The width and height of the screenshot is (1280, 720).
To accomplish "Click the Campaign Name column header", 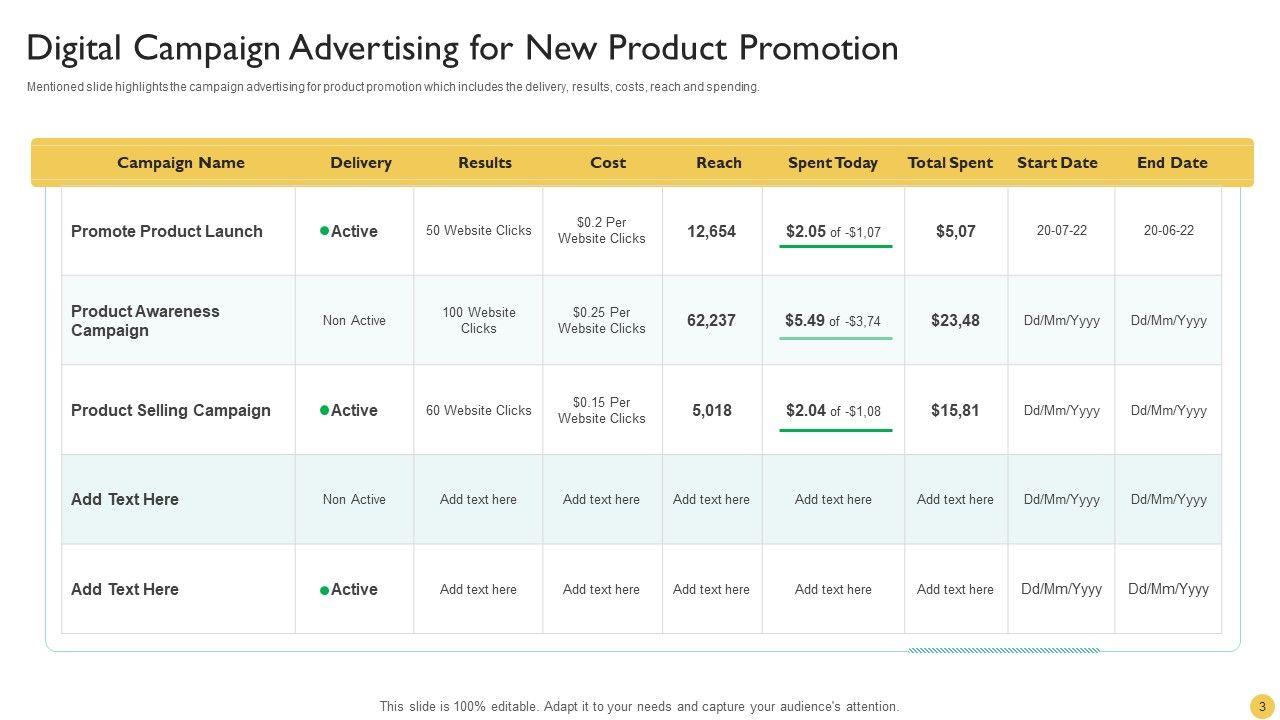I will point(181,163).
